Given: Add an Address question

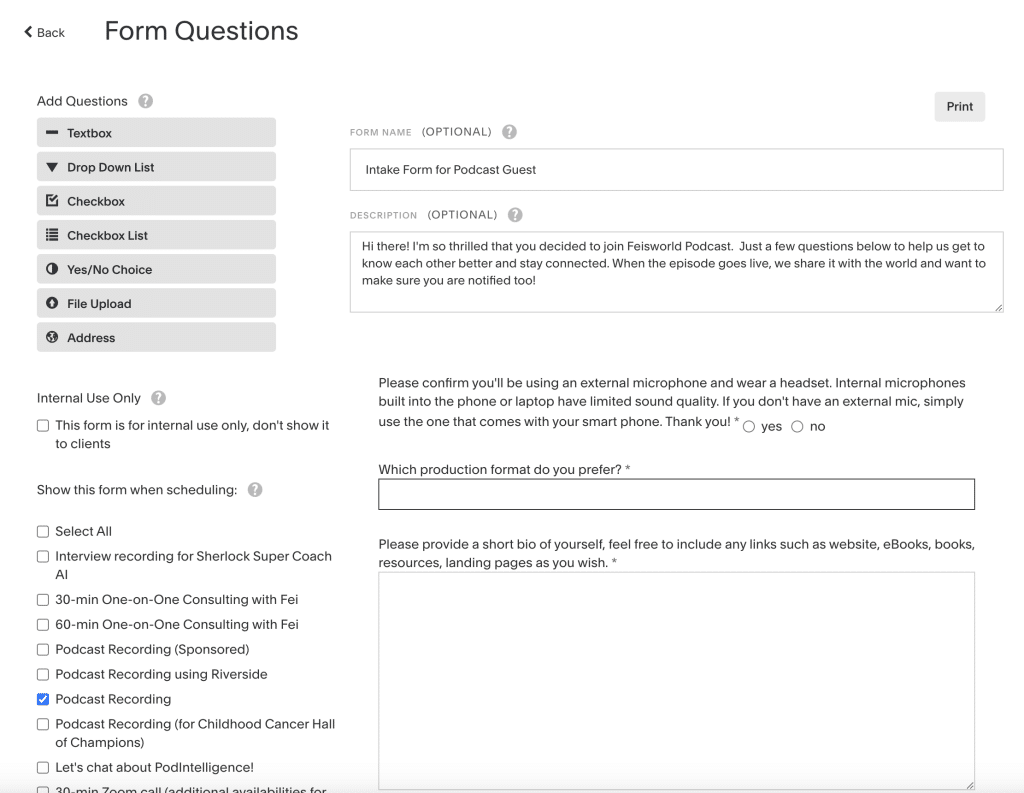Looking at the screenshot, I should (x=156, y=337).
